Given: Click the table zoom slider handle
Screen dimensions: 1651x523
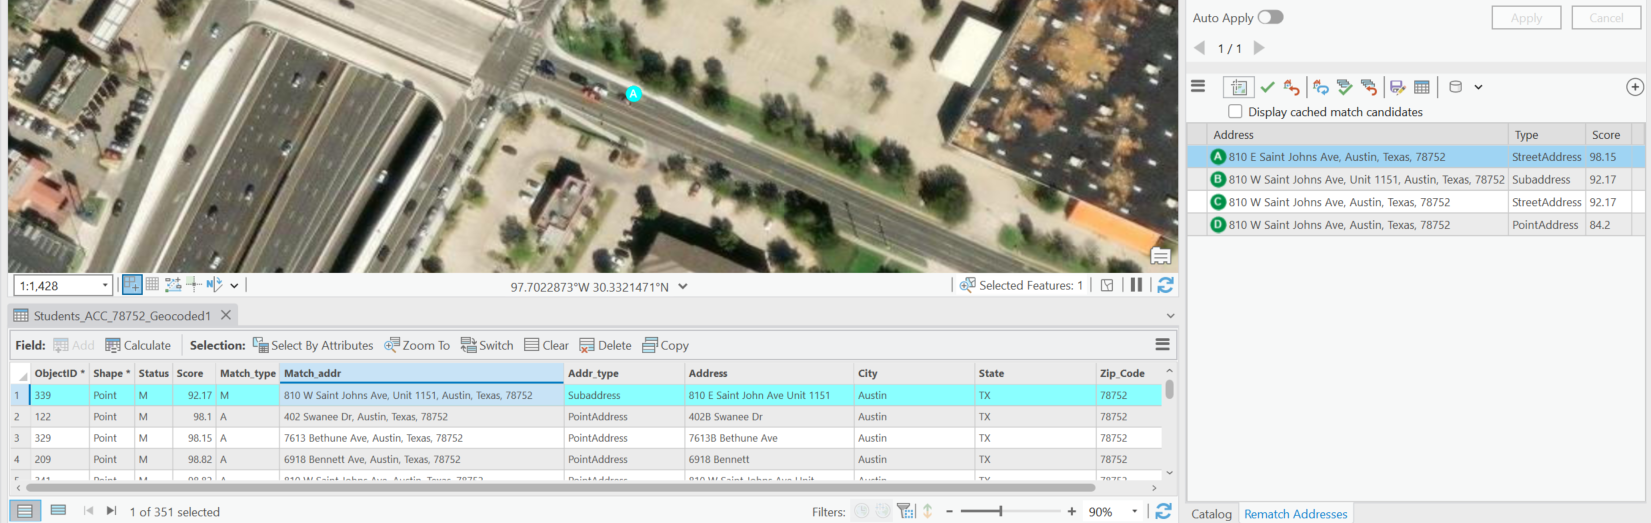Looking at the screenshot, I should tap(1000, 511).
